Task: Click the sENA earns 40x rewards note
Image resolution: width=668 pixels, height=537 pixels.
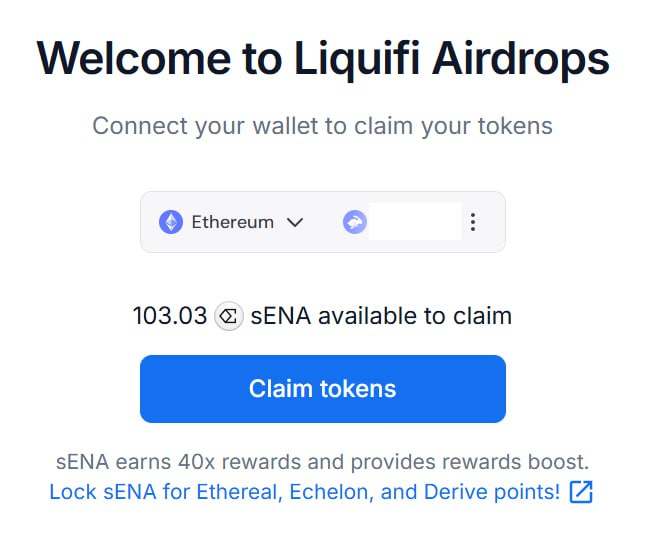Action: pyautogui.click(x=322, y=462)
